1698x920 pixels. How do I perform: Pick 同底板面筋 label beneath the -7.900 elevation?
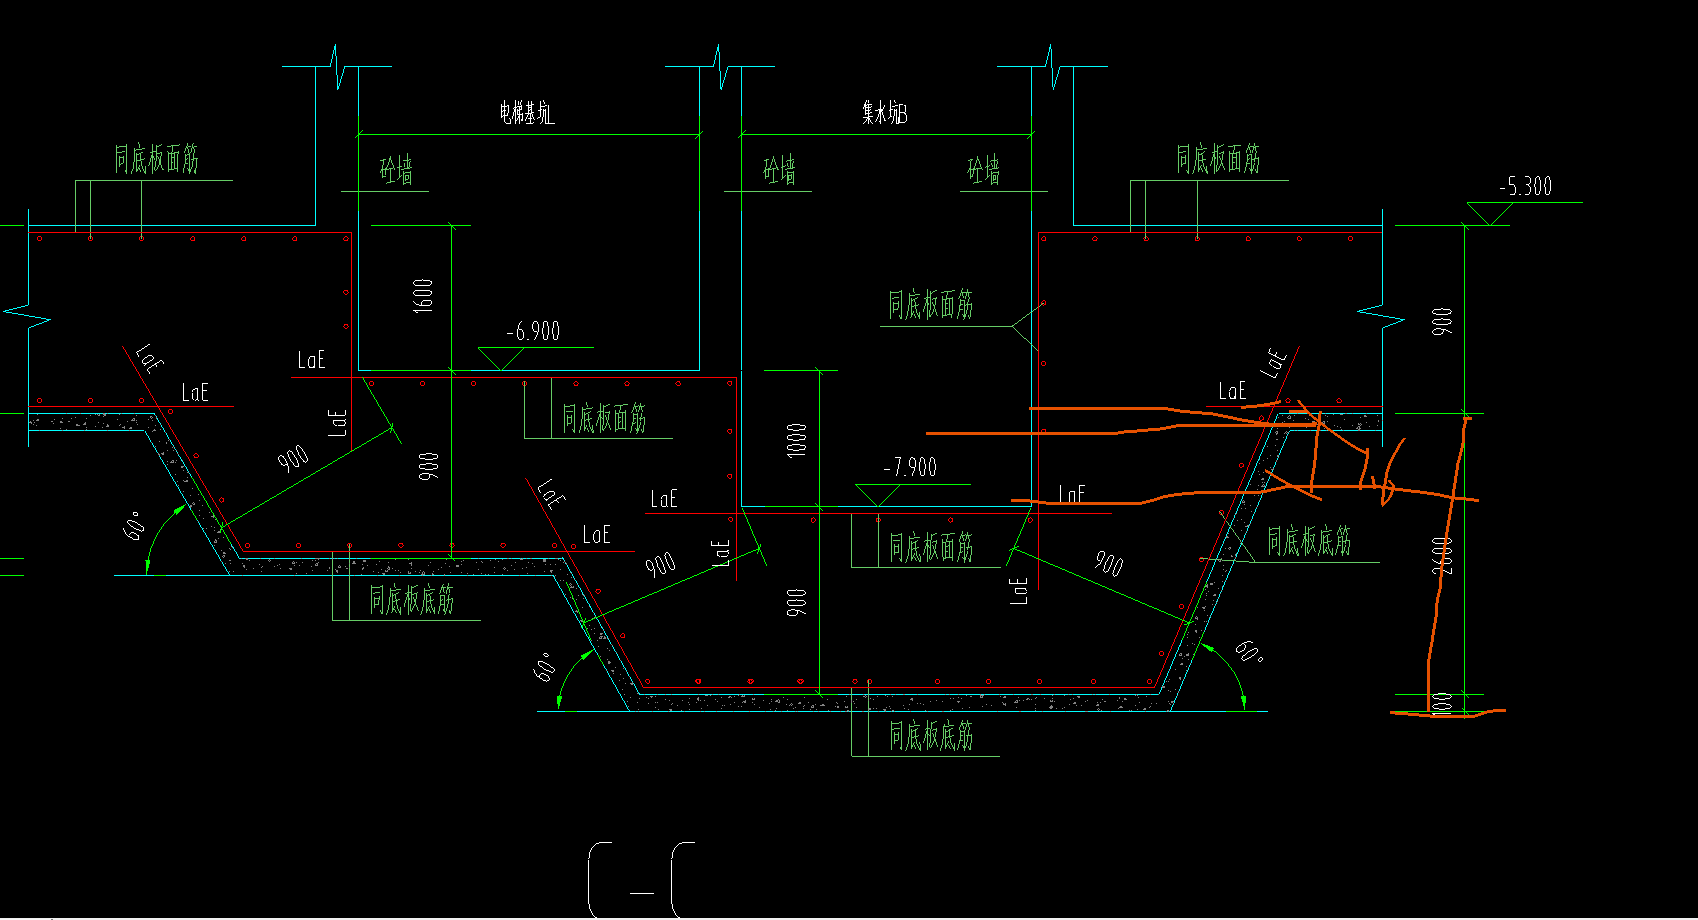(x=931, y=547)
